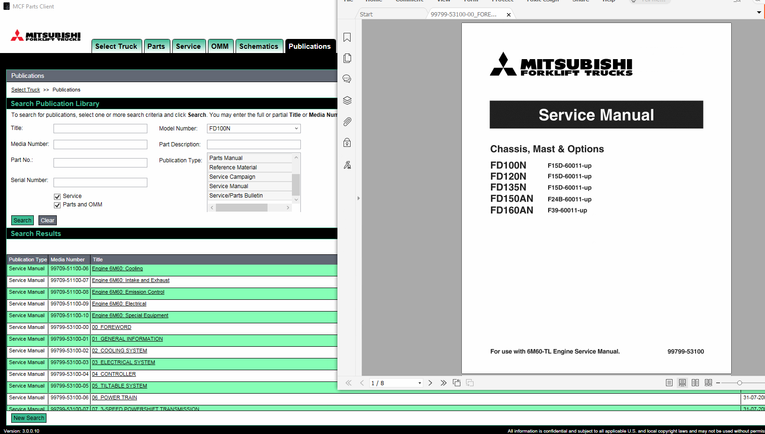Open the Select Truck tab
This screenshot has height=434, width=765.
point(116,46)
